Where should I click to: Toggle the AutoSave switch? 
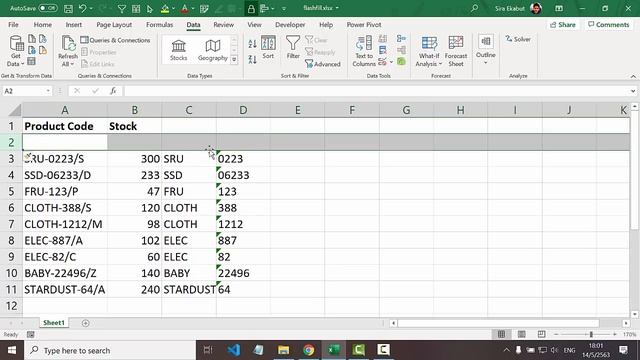(x=48, y=8)
